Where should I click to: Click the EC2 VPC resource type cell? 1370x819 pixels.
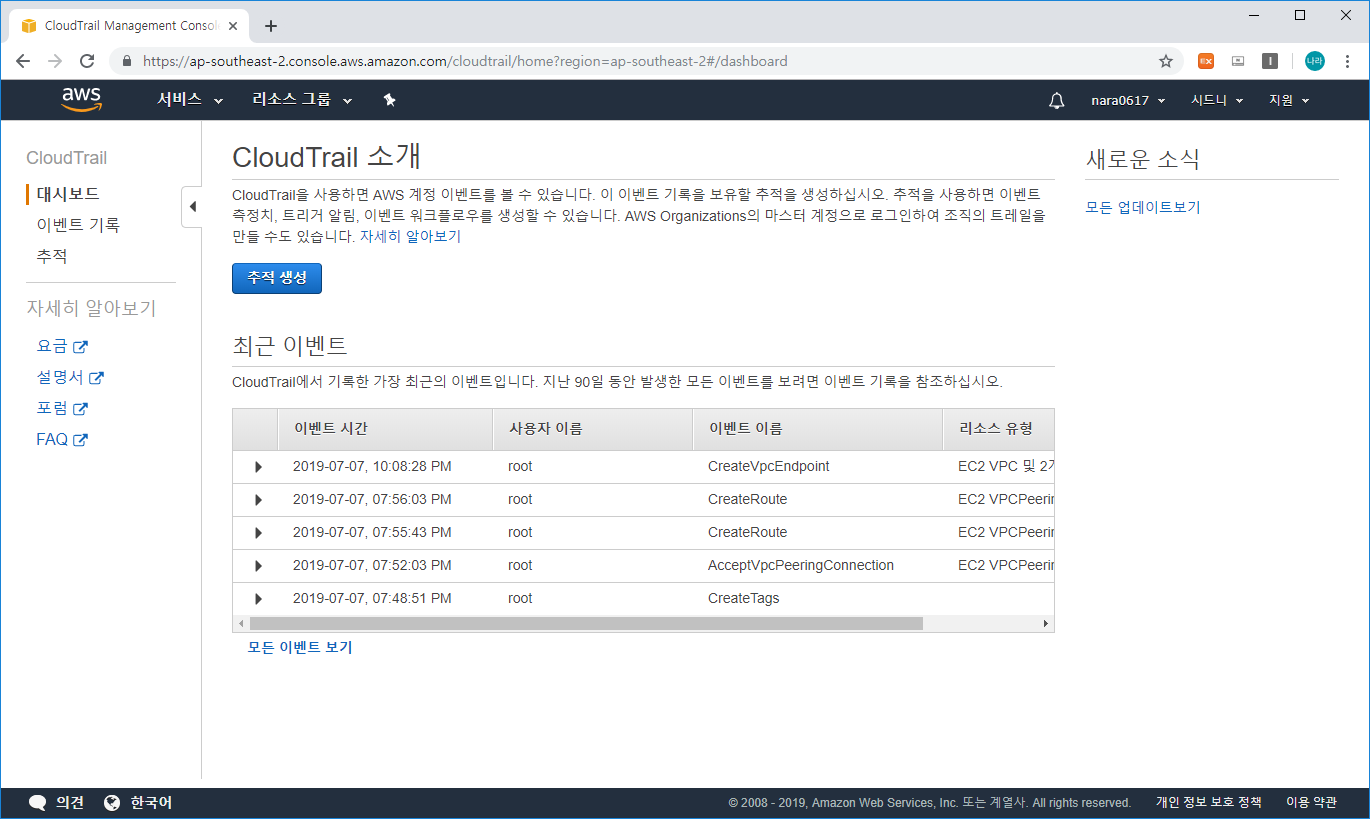[x=1005, y=466]
